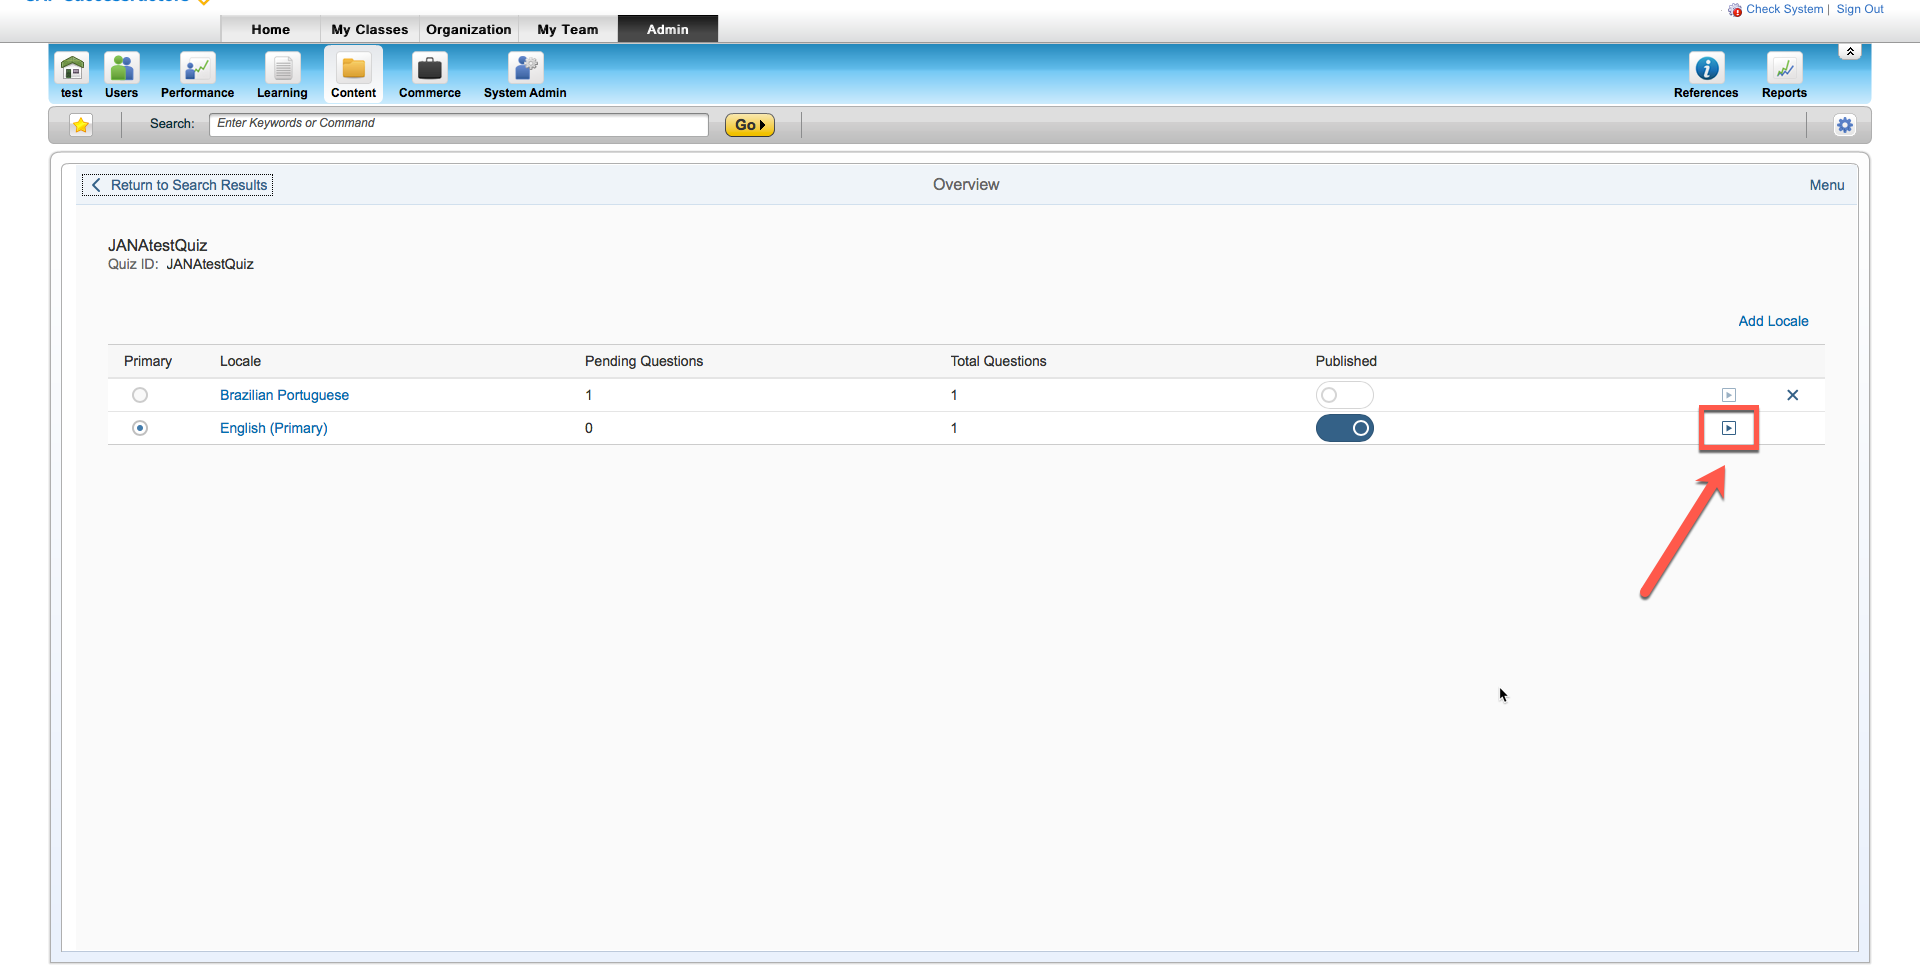Preview the English (Primary) quiz locale
The width and height of the screenshot is (1920, 970).
coord(1729,428)
